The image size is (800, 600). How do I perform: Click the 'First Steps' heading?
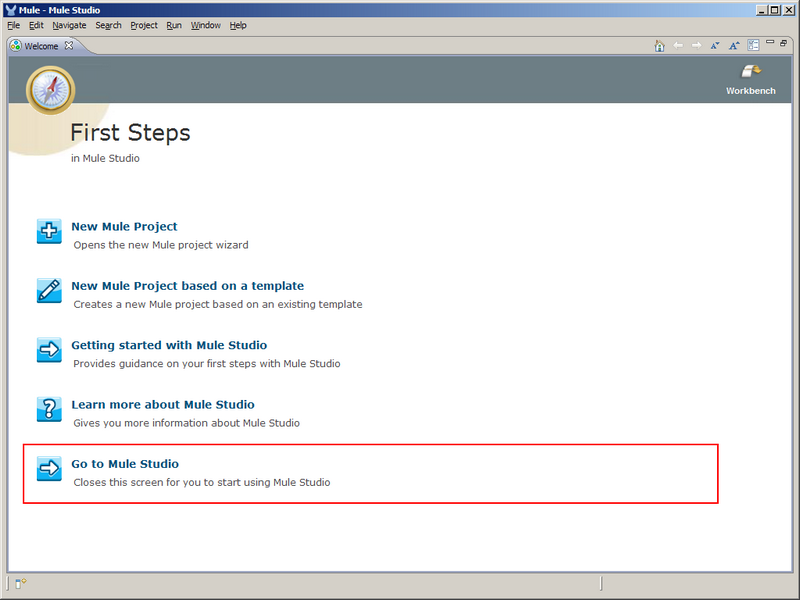[130, 133]
